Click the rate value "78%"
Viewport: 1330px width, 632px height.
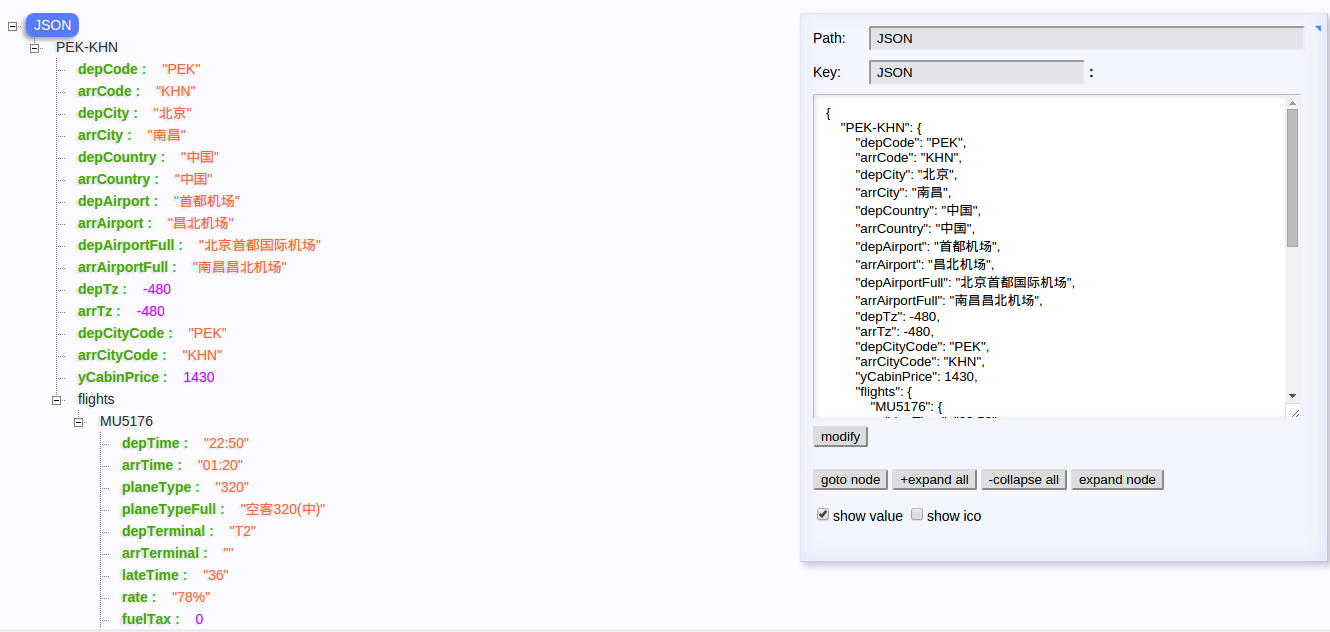pos(191,597)
